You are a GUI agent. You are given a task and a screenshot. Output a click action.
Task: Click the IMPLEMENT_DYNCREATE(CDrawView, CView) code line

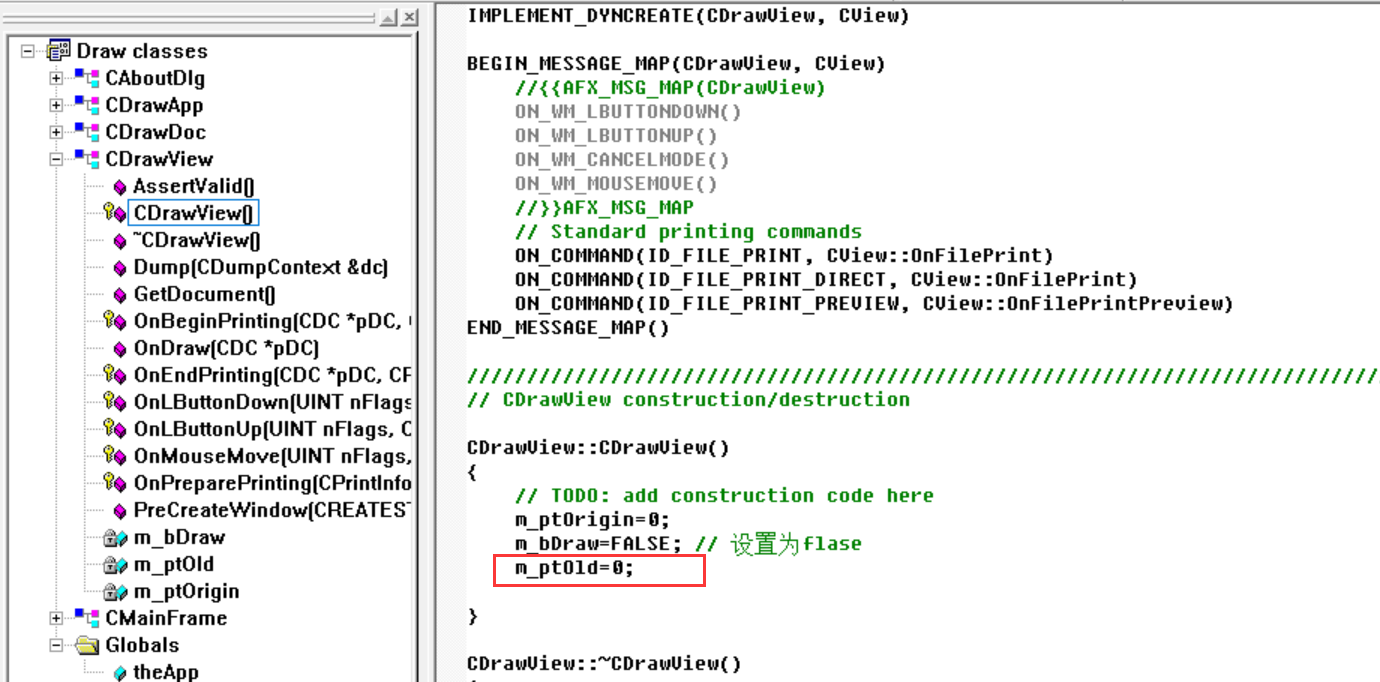coord(688,16)
